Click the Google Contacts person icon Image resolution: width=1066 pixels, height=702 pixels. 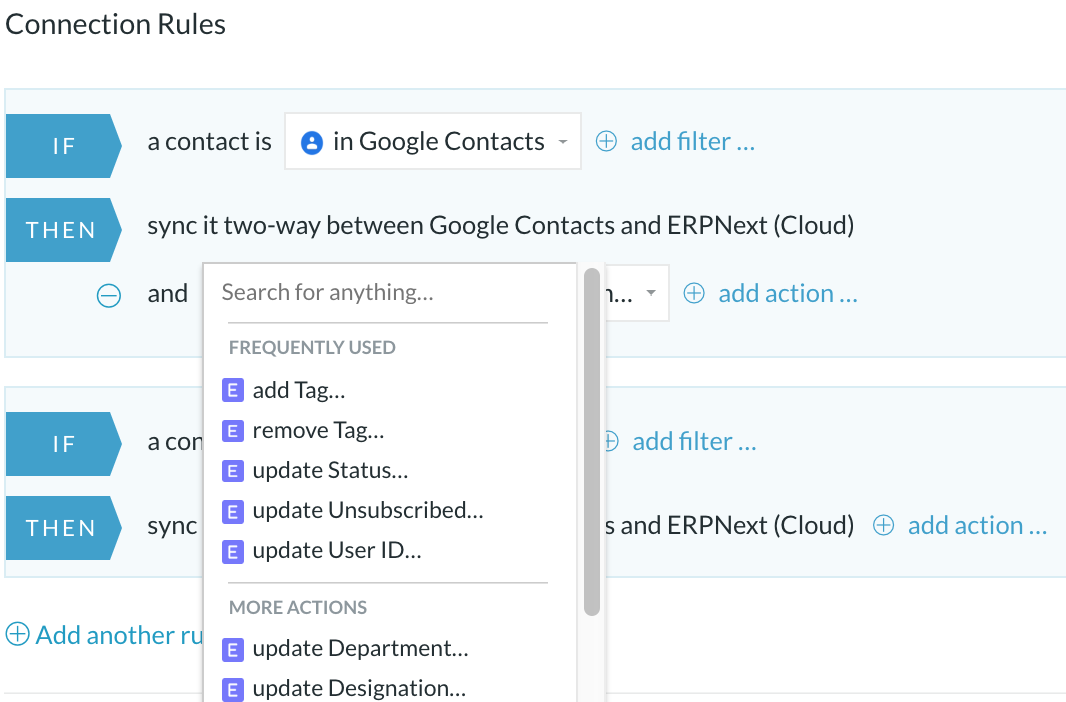[x=311, y=143]
